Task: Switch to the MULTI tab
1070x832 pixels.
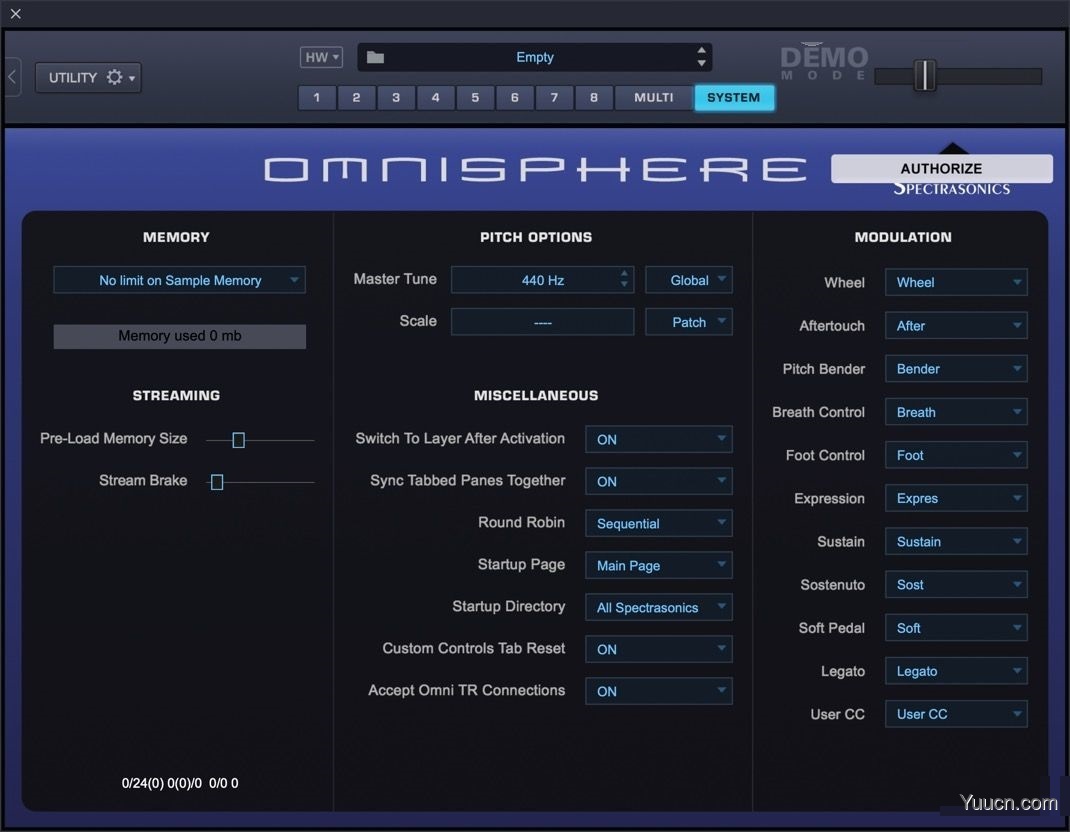Action: [652, 97]
